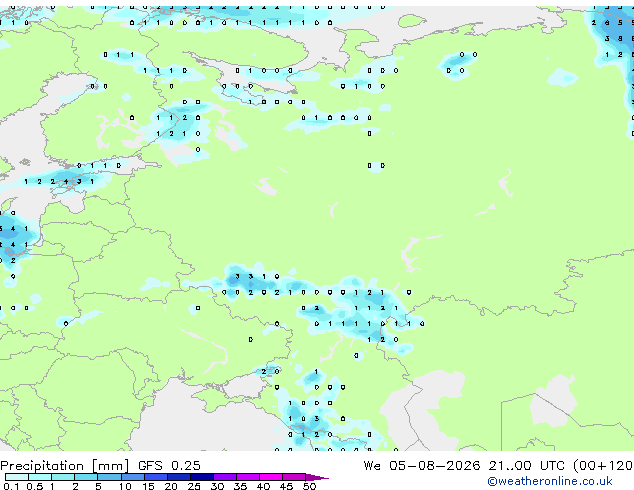The height and width of the screenshot is (490, 634).
Task: Pick the 30–35 mm purple legend swatch
Action: point(224,477)
